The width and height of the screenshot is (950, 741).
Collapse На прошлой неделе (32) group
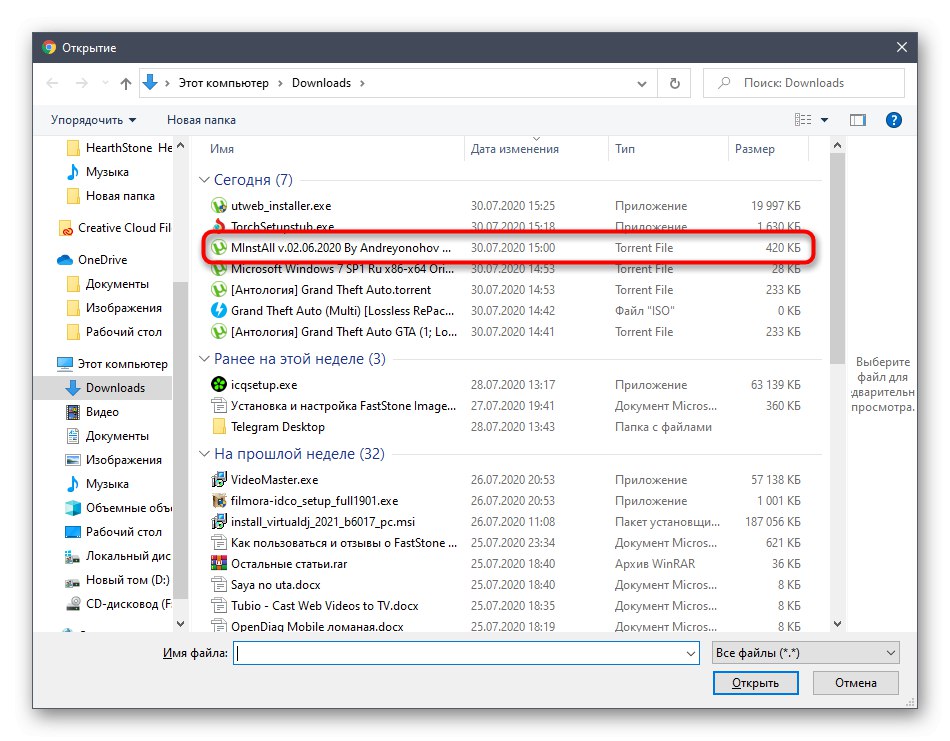[204, 453]
